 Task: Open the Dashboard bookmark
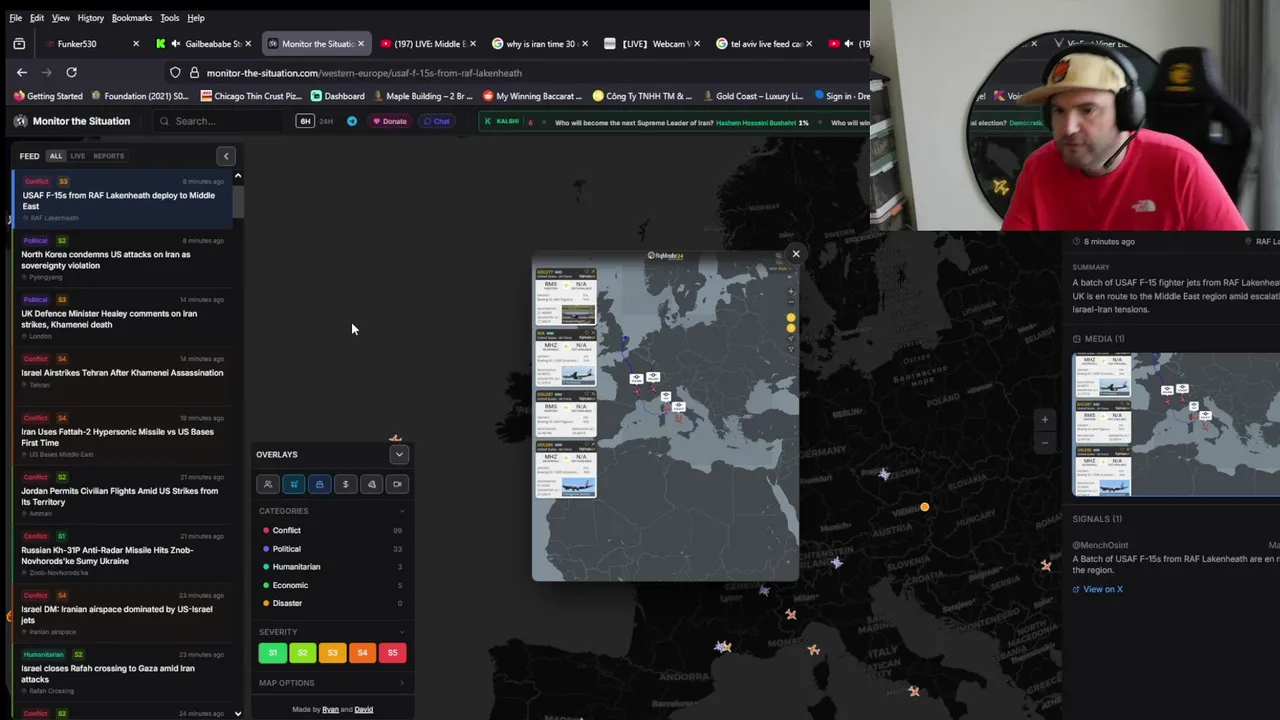(x=337, y=96)
